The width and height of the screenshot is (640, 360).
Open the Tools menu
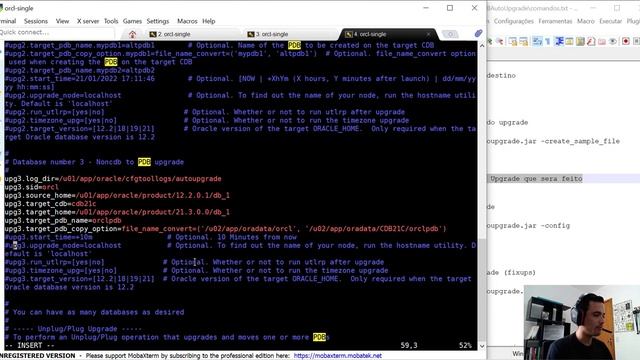(111, 21)
